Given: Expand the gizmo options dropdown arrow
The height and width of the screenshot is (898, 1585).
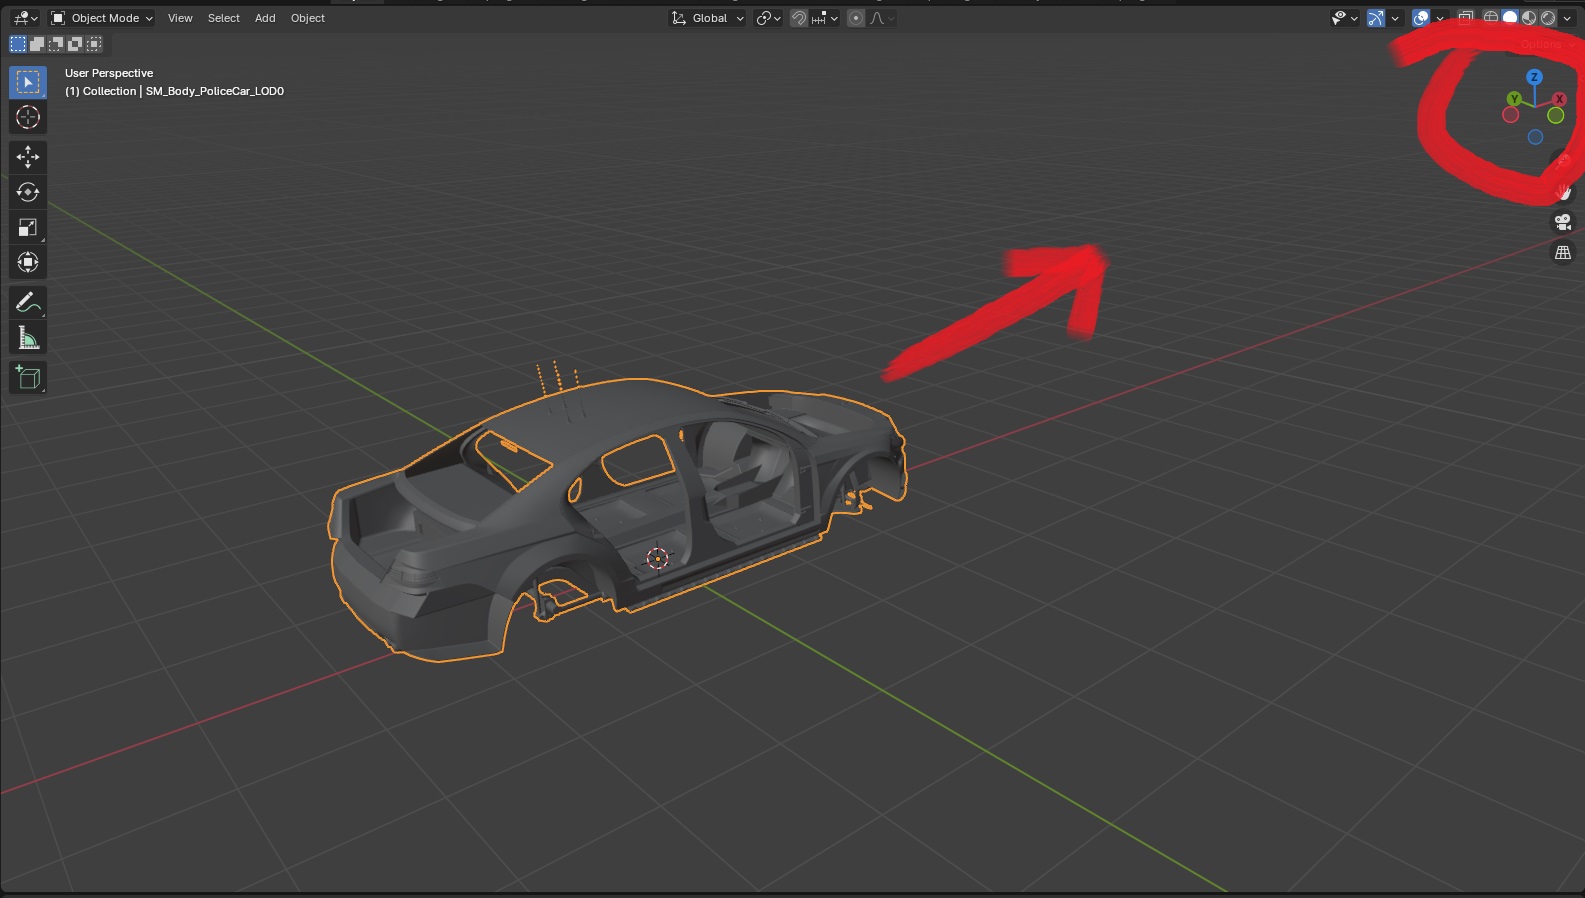Looking at the screenshot, I should 1395,18.
